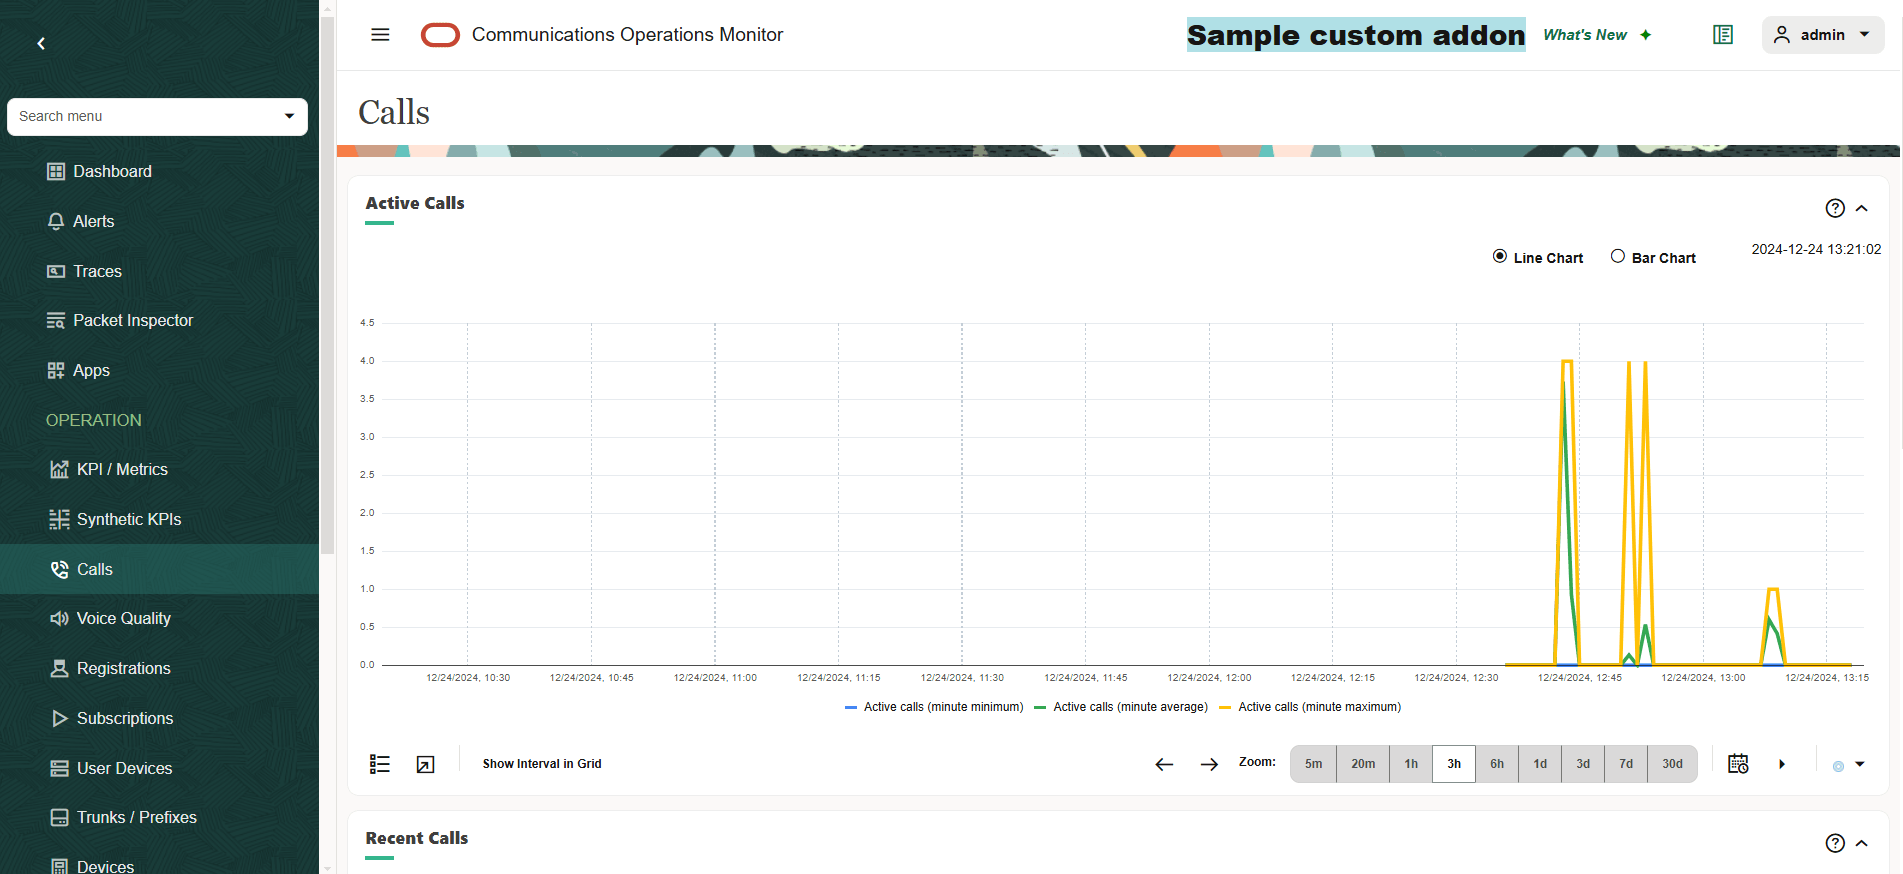Set zoom to 1d

1540,764
